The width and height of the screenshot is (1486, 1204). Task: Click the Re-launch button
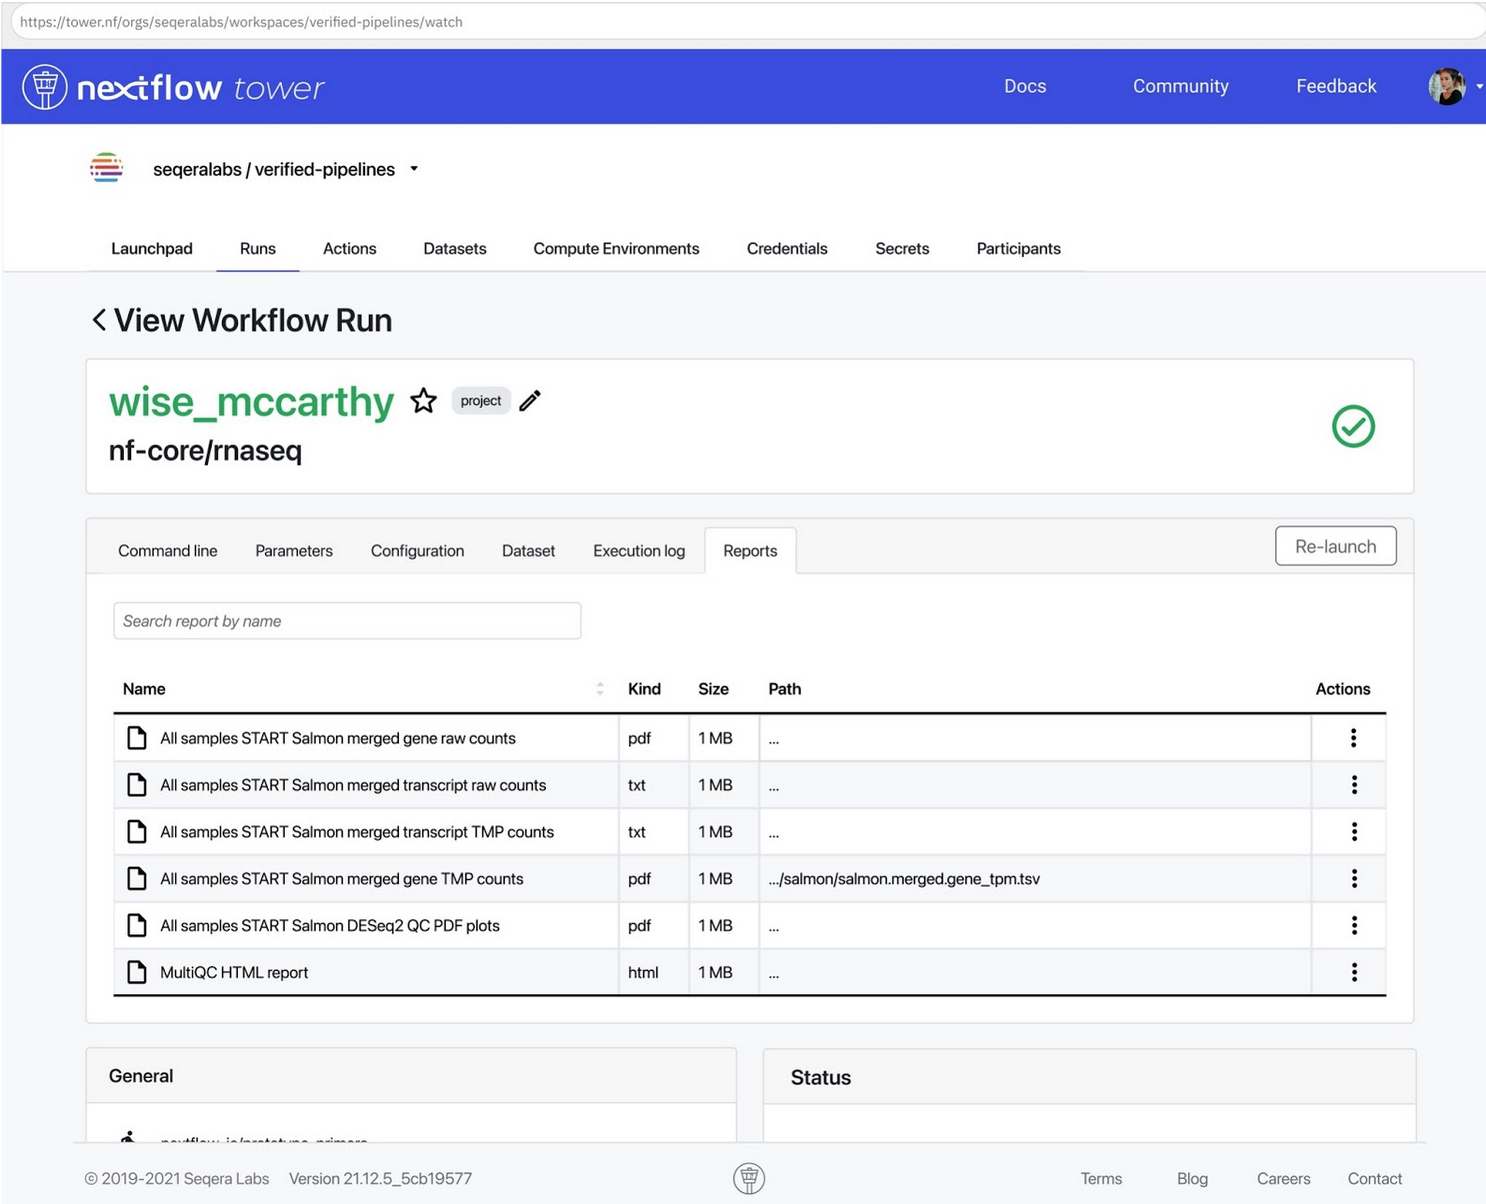pos(1336,546)
